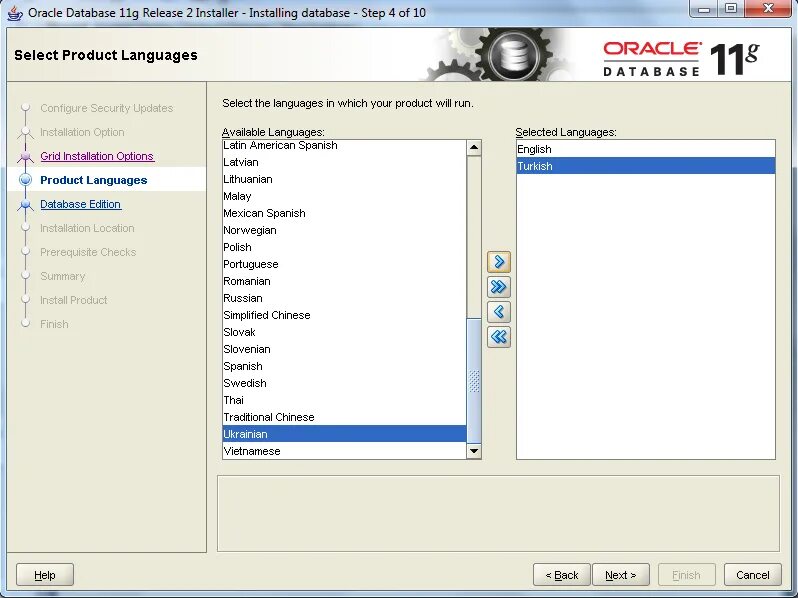Close the installer window
The width and height of the screenshot is (798, 598).
[x=769, y=9]
